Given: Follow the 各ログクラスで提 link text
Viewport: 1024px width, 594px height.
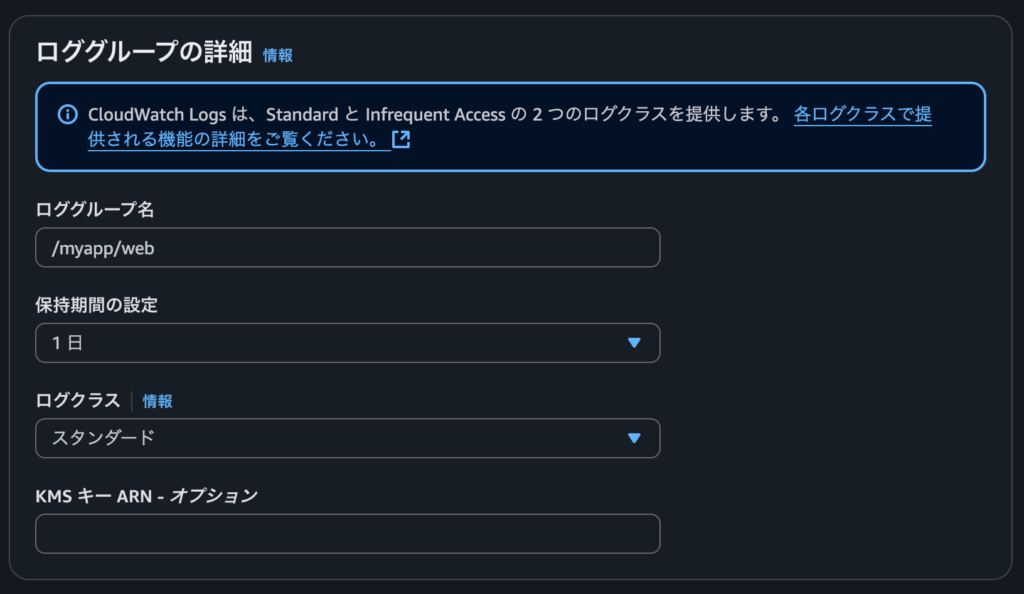Looking at the screenshot, I should point(862,114).
